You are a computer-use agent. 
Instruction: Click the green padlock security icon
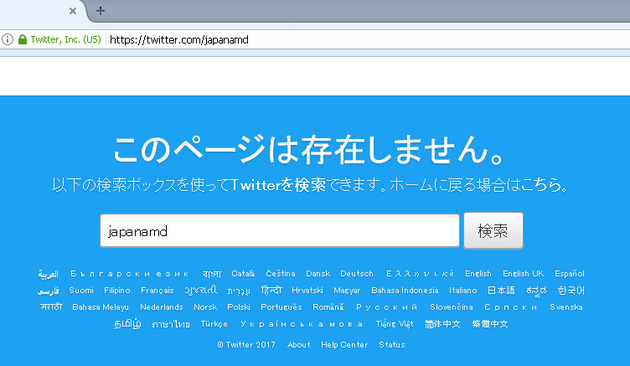click(22, 39)
